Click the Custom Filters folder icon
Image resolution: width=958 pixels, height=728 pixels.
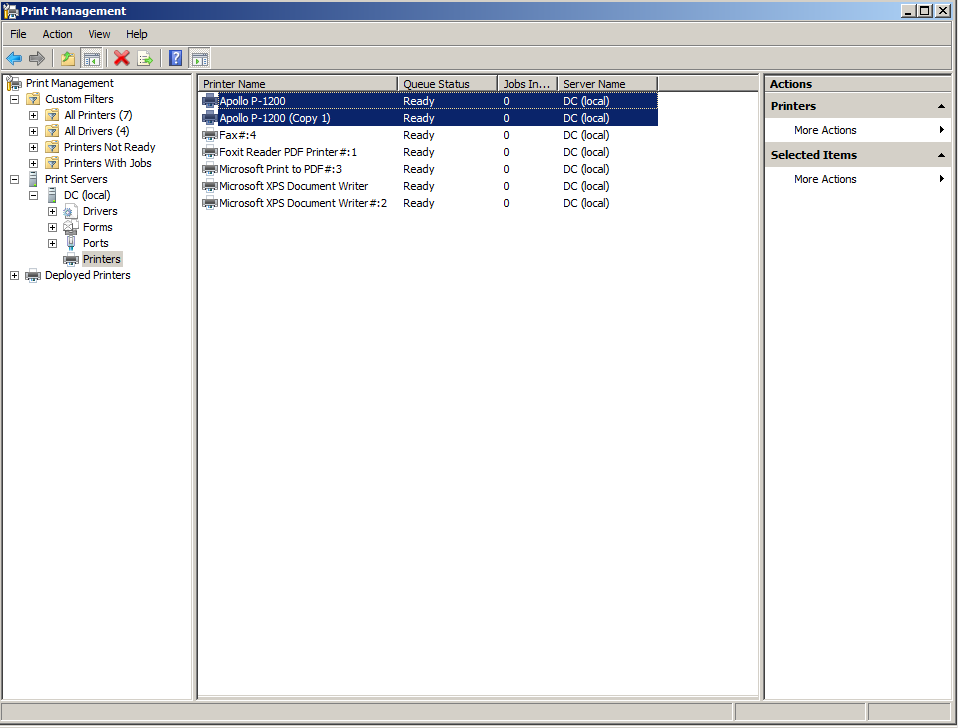(34, 99)
